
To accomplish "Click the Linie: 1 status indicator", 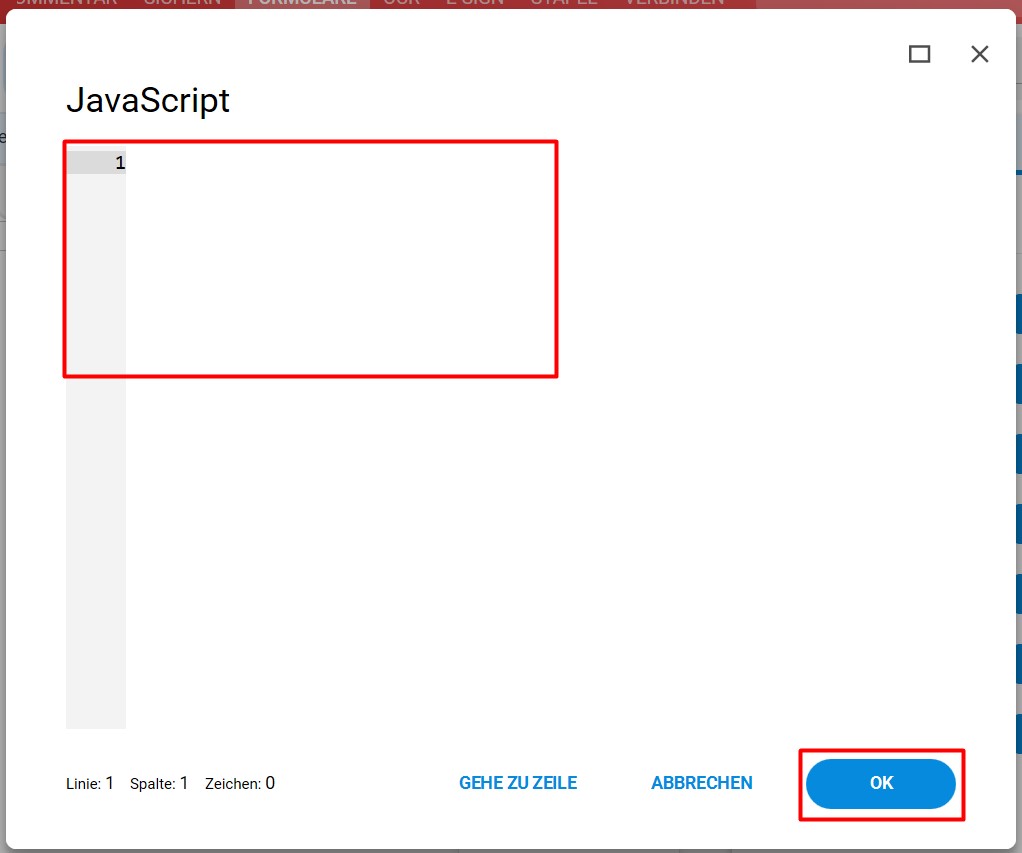I will click(x=90, y=783).
